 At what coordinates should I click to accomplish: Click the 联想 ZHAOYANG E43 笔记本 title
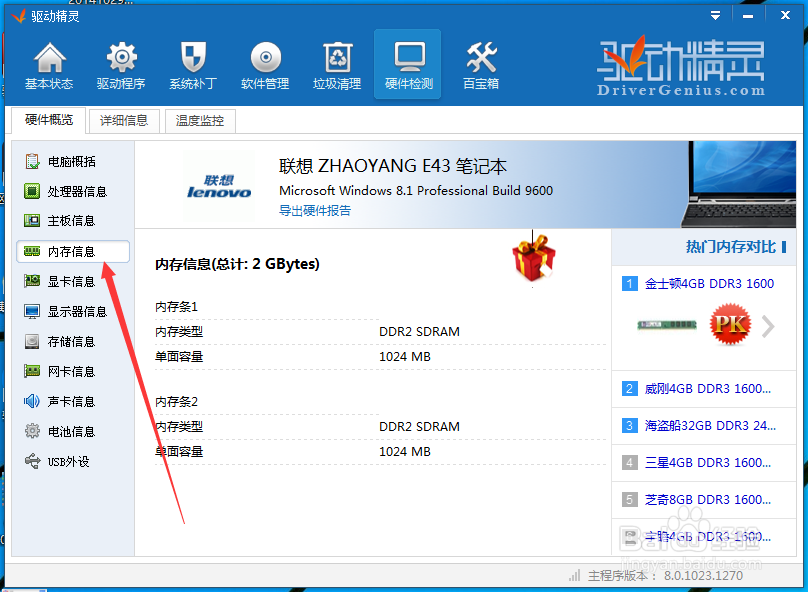(x=393, y=166)
